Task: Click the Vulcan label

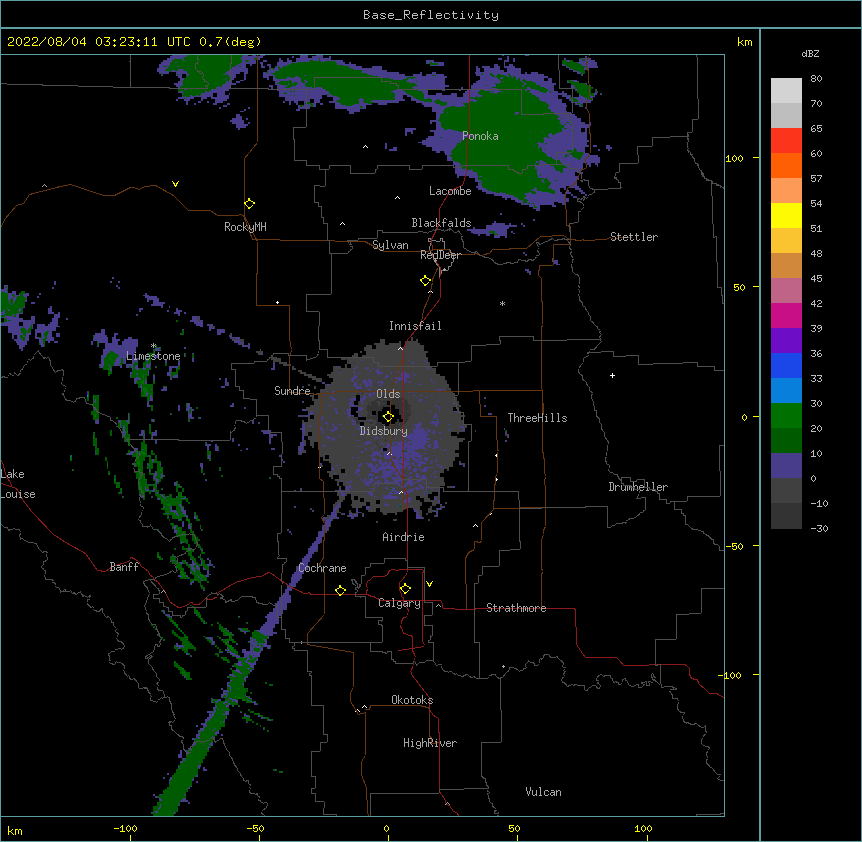Action: 543,792
